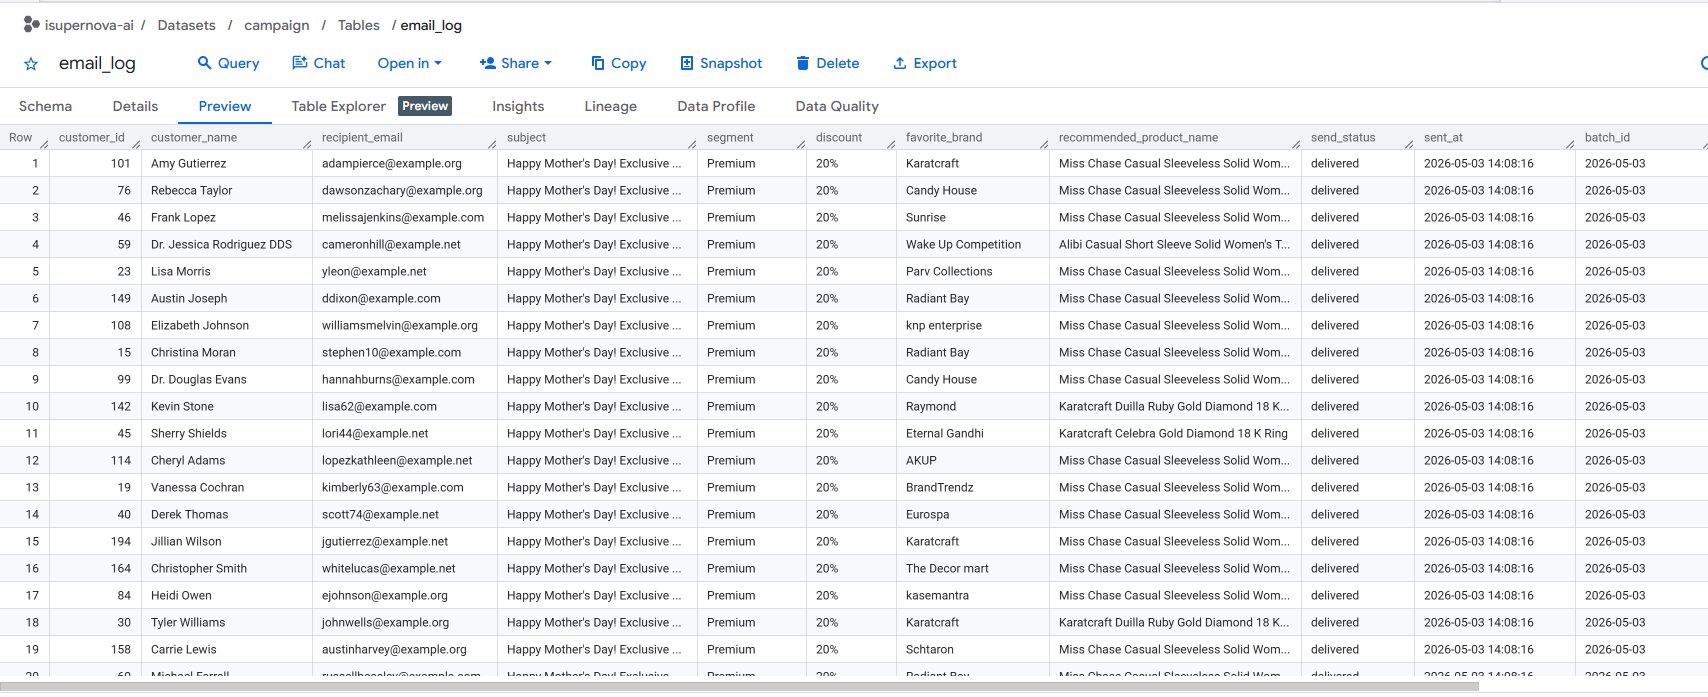Click the Query magnifier icon

pyautogui.click(x=205, y=63)
